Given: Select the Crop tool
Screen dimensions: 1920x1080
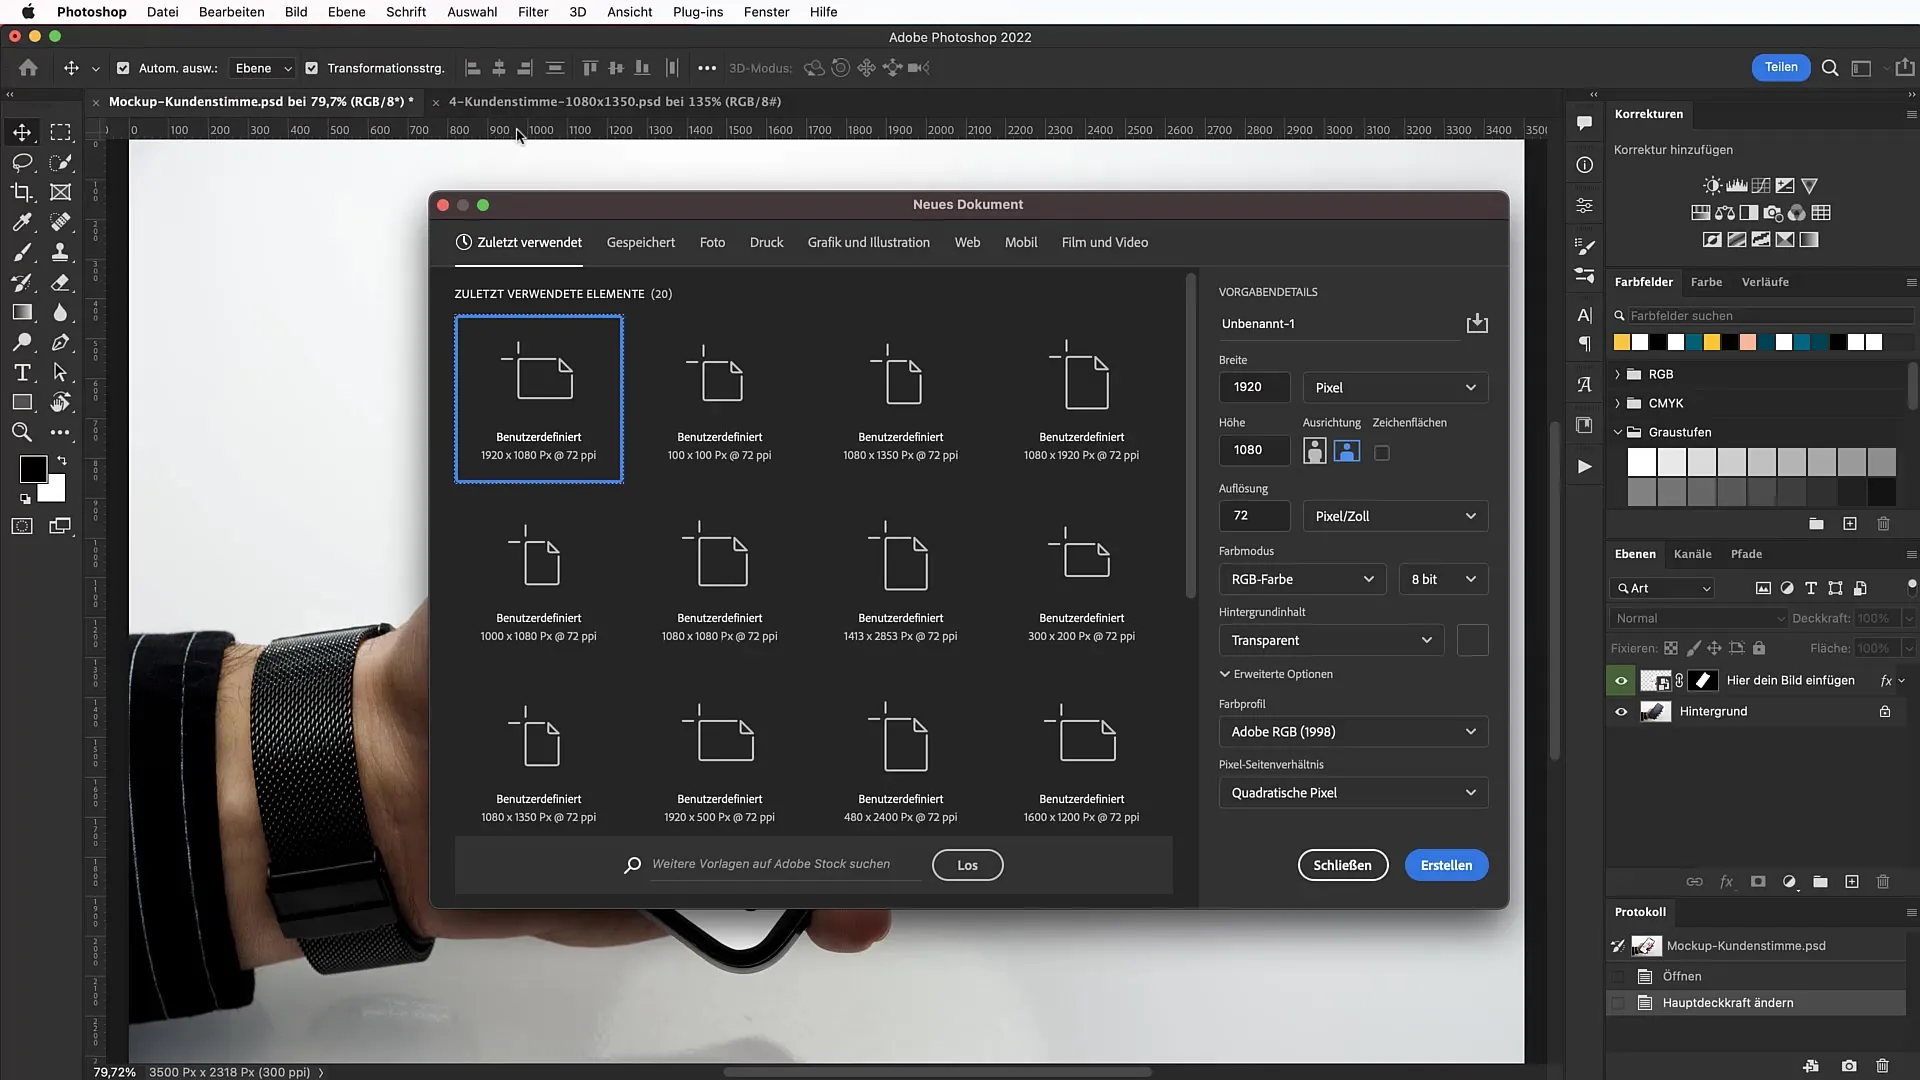Looking at the screenshot, I should point(22,192).
